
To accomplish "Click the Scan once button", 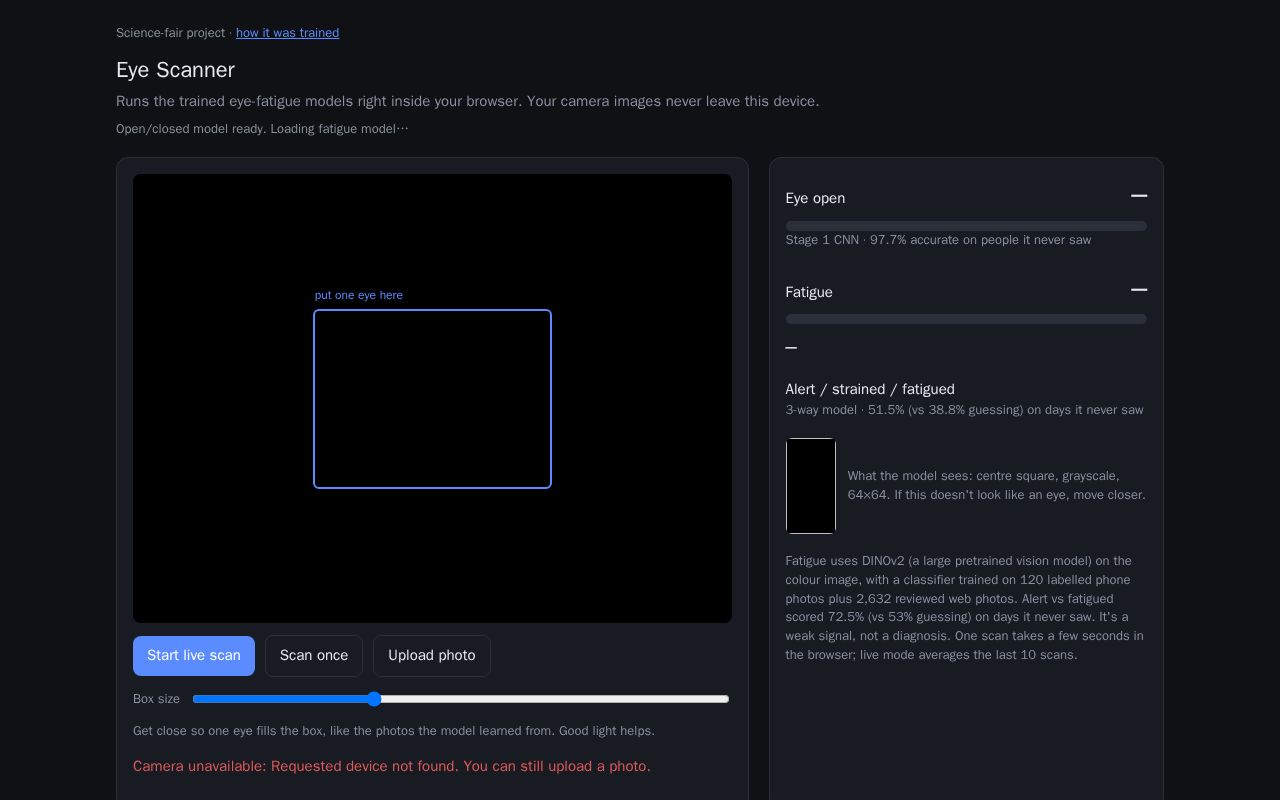I will [x=314, y=656].
